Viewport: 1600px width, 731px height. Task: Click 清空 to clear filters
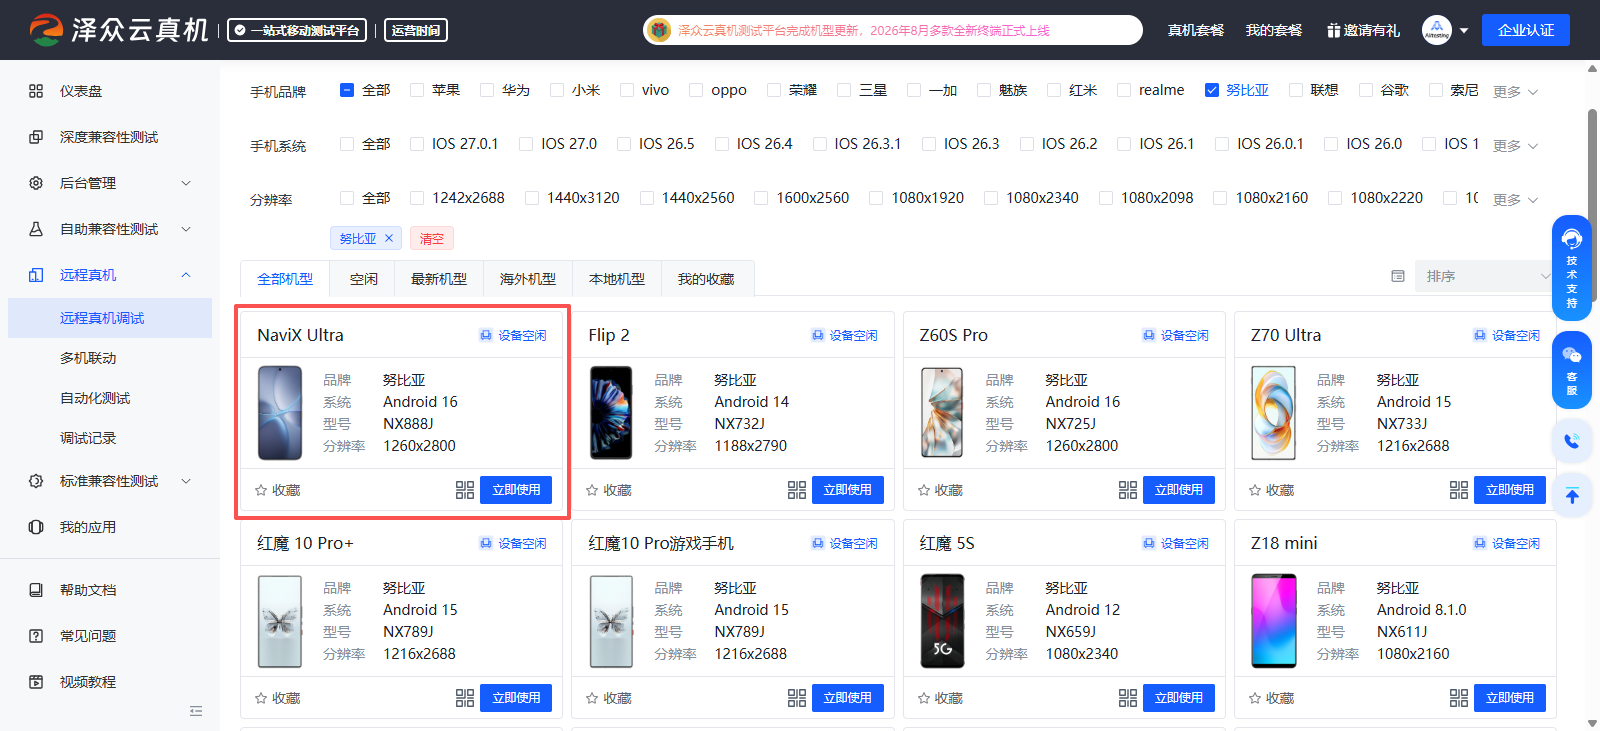pos(432,238)
